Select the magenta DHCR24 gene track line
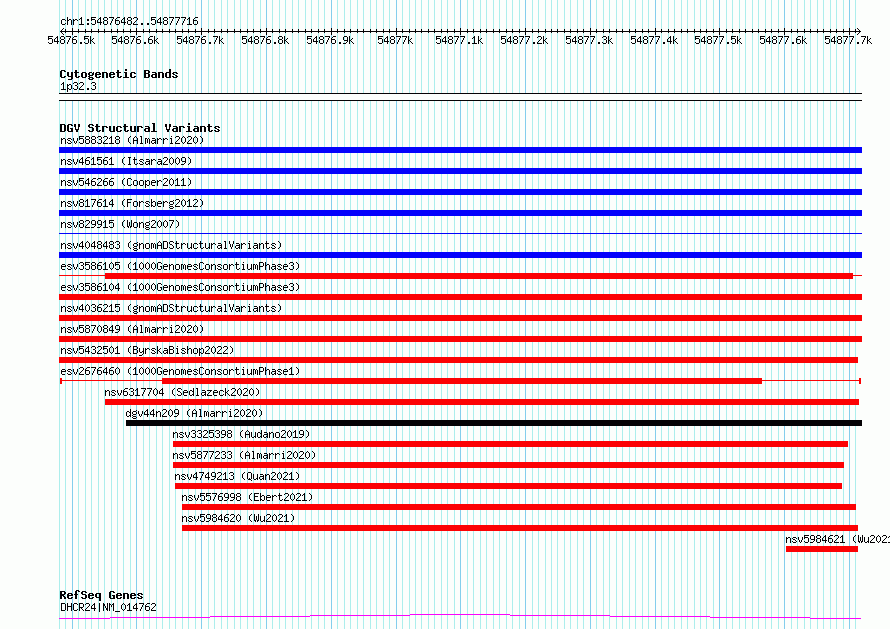This screenshot has width=890, height=629. (x=460, y=617)
